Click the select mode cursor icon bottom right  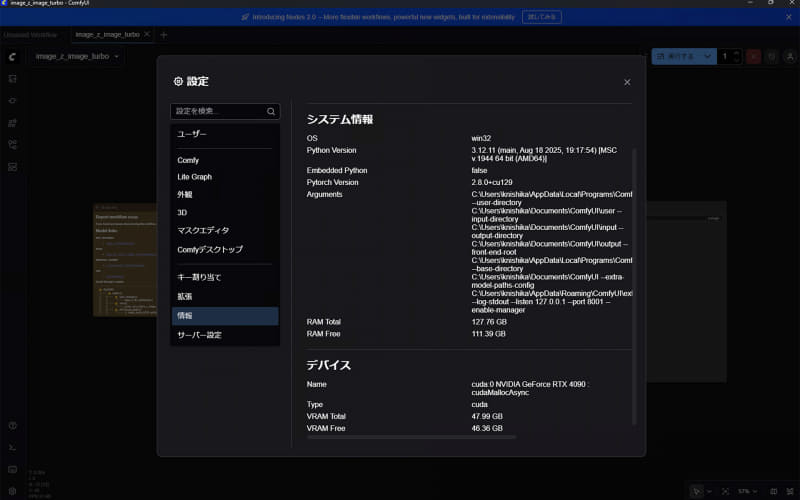(696, 491)
